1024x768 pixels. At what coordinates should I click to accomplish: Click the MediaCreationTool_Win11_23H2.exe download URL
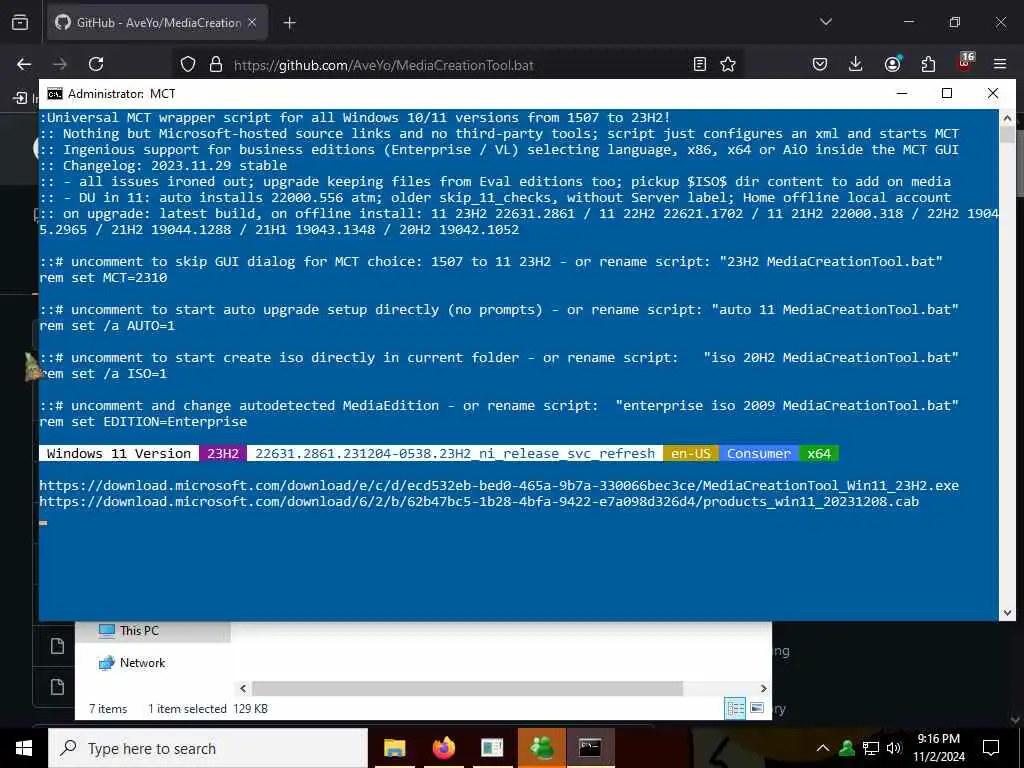tap(499, 485)
